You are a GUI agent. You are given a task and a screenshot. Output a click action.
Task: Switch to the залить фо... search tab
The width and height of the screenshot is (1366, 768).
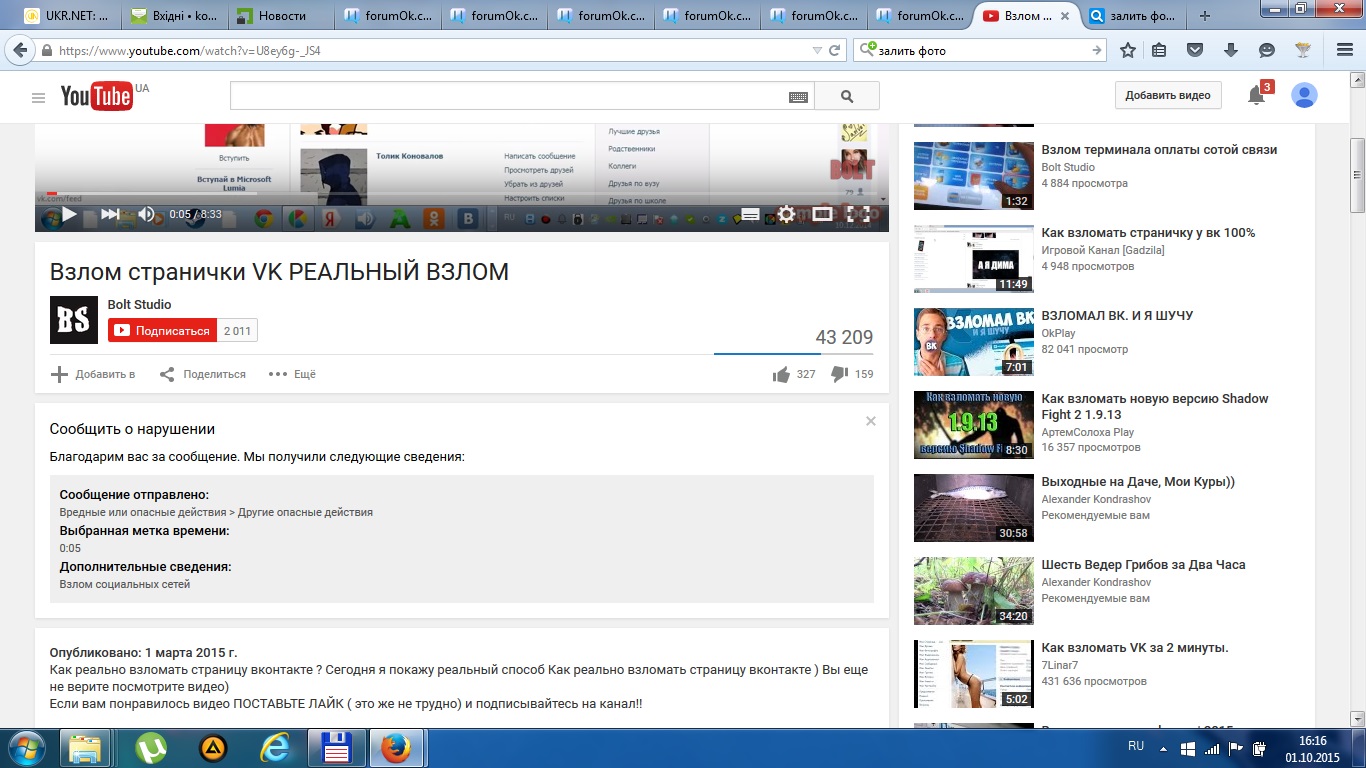click(1135, 16)
